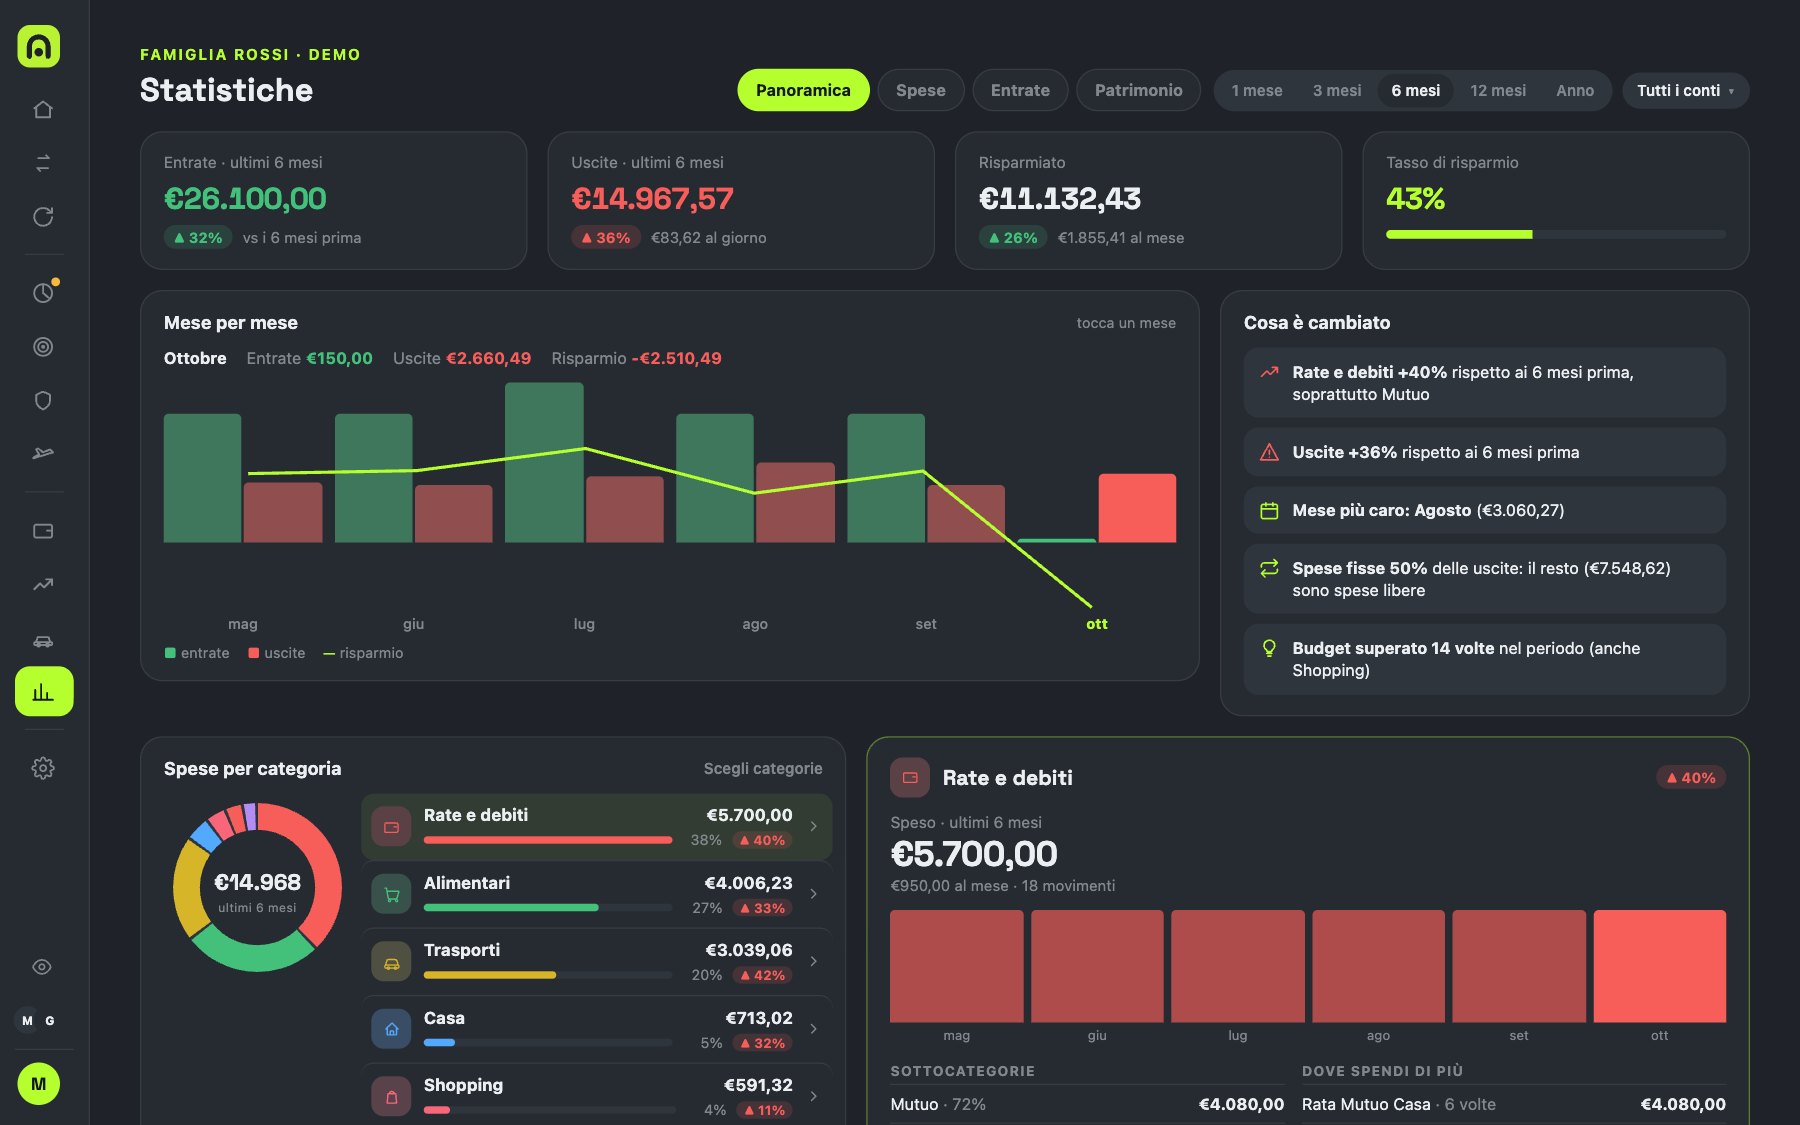Click the recurring refresh icon in sidebar
This screenshot has height=1125, width=1800.
click(43, 217)
